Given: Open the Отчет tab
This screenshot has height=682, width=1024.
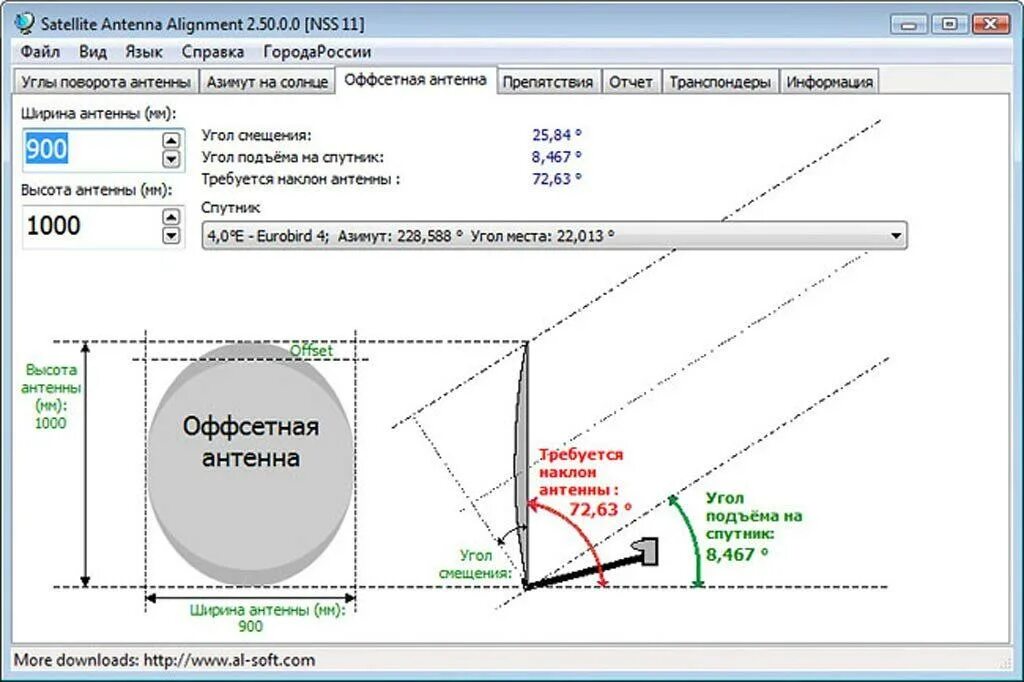Looking at the screenshot, I should tap(631, 82).
